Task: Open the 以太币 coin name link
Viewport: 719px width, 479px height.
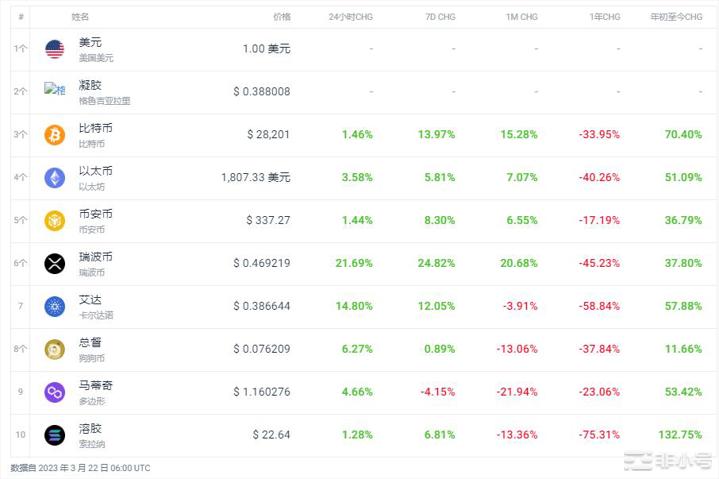Action: click(95, 171)
